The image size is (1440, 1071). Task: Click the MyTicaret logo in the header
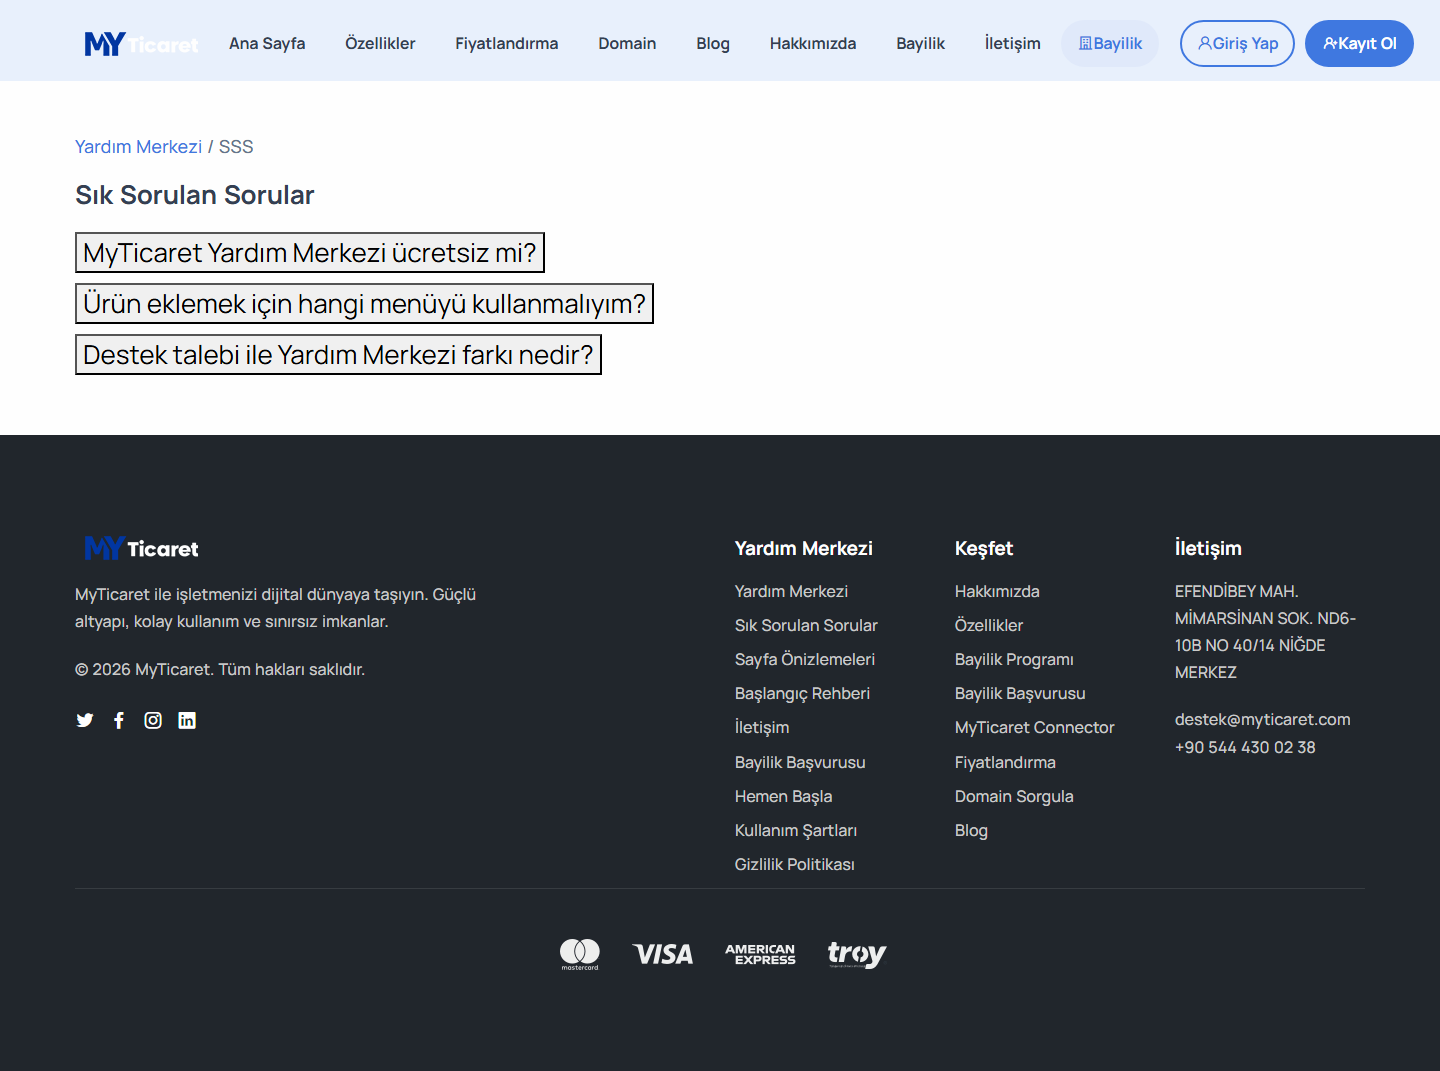[x=142, y=44]
